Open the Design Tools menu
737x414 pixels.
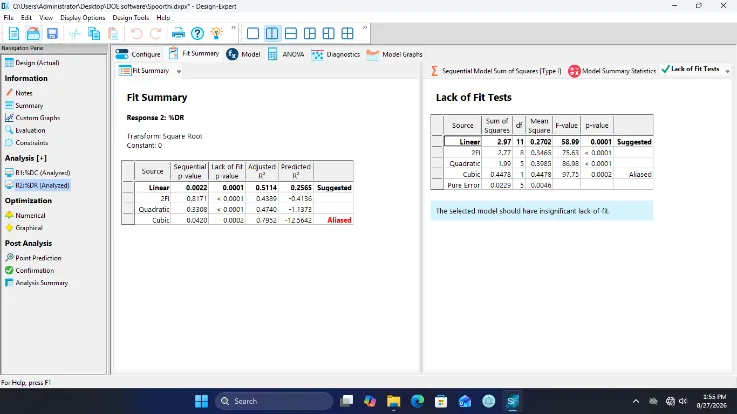pos(131,17)
